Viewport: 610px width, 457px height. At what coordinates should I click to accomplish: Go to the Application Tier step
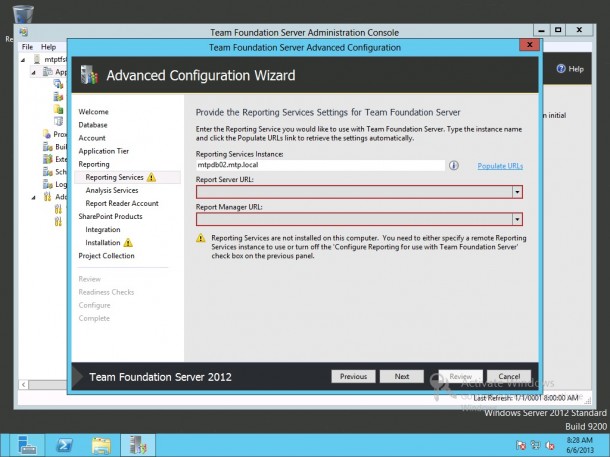point(103,151)
